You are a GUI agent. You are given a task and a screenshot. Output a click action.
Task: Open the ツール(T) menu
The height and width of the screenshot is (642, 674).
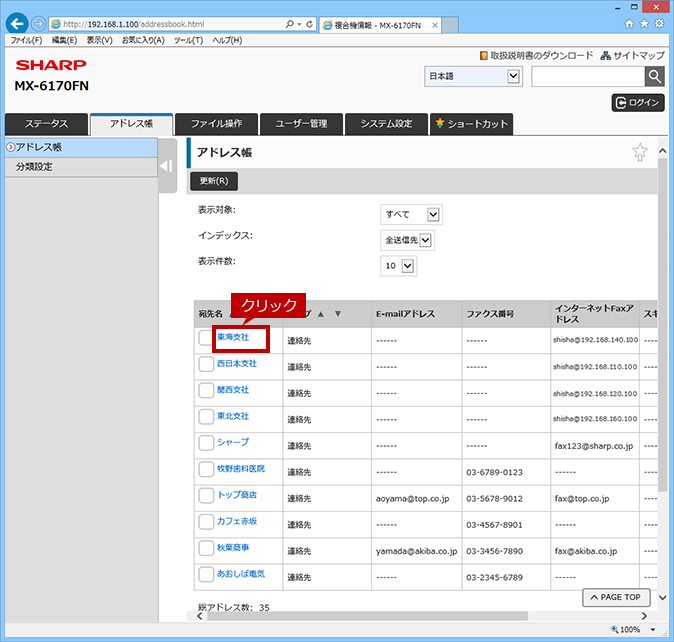pos(188,40)
